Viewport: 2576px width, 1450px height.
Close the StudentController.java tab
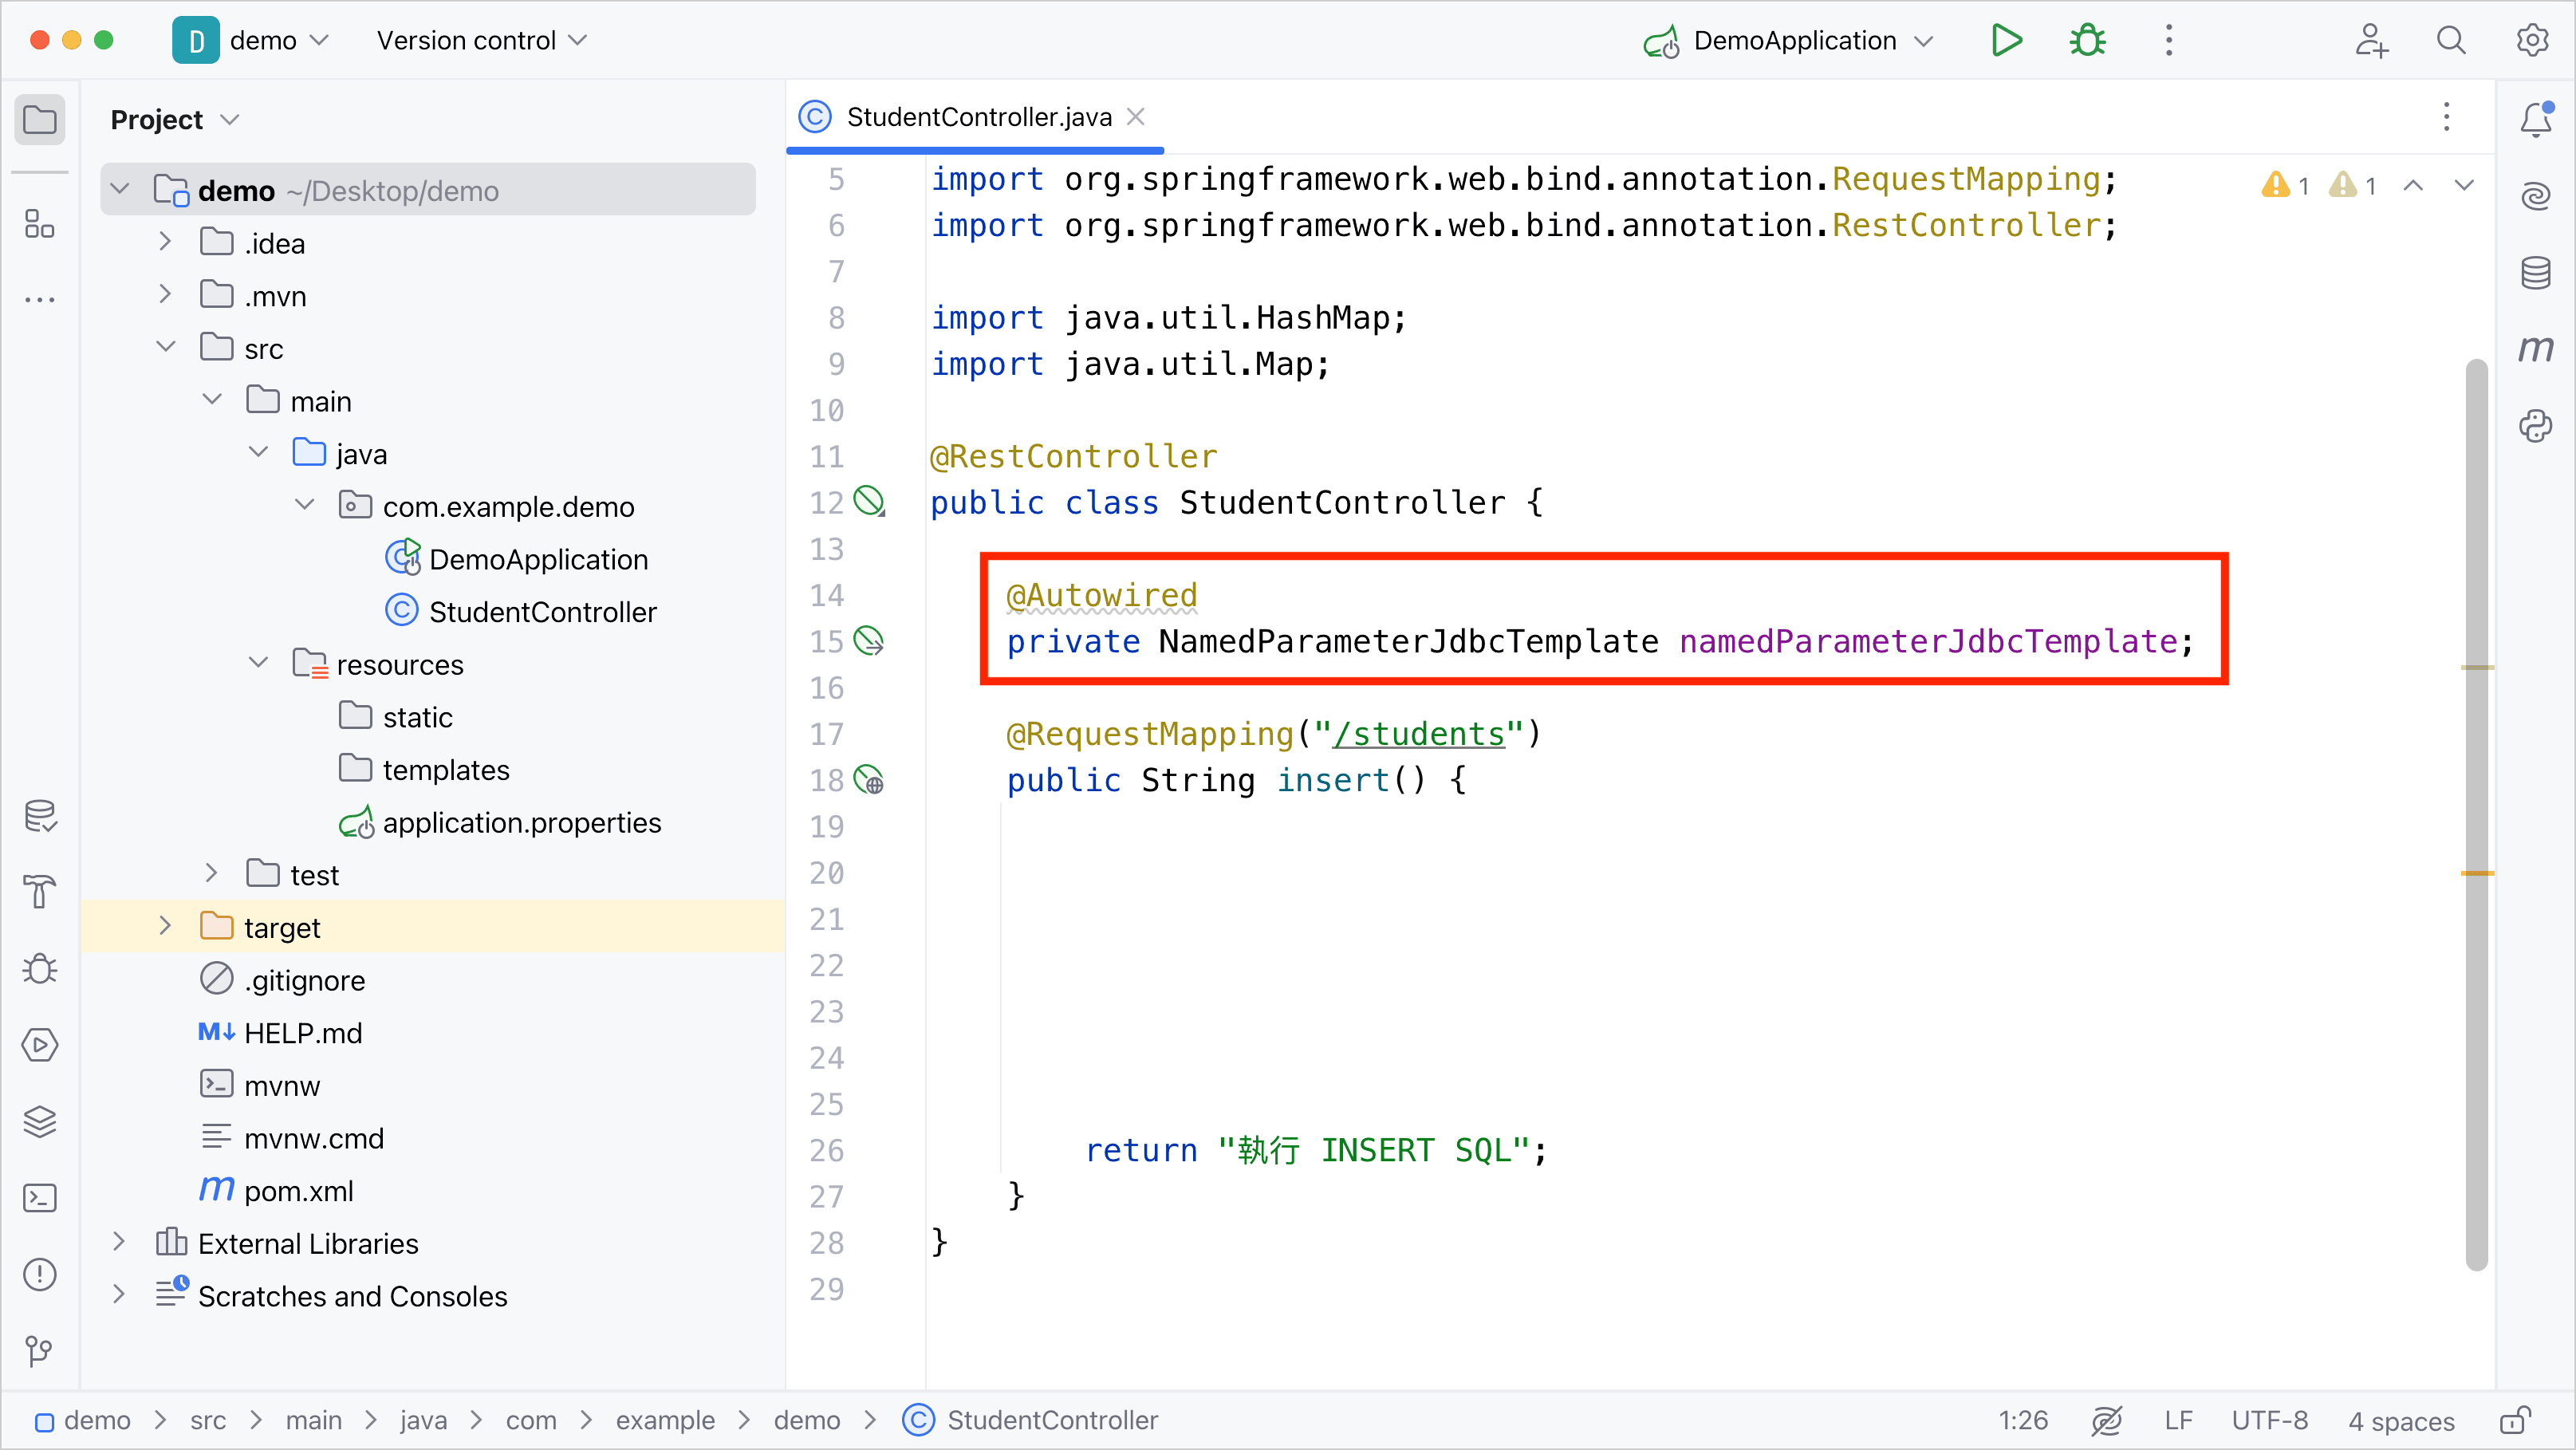1135,117
